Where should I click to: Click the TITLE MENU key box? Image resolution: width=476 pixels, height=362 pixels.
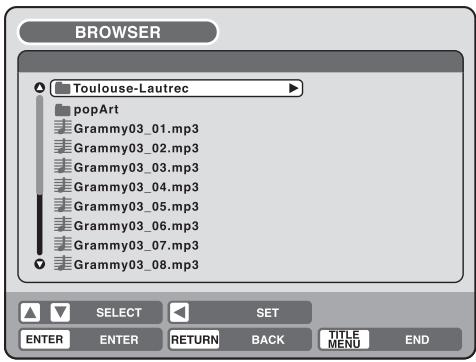tap(344, 340)
